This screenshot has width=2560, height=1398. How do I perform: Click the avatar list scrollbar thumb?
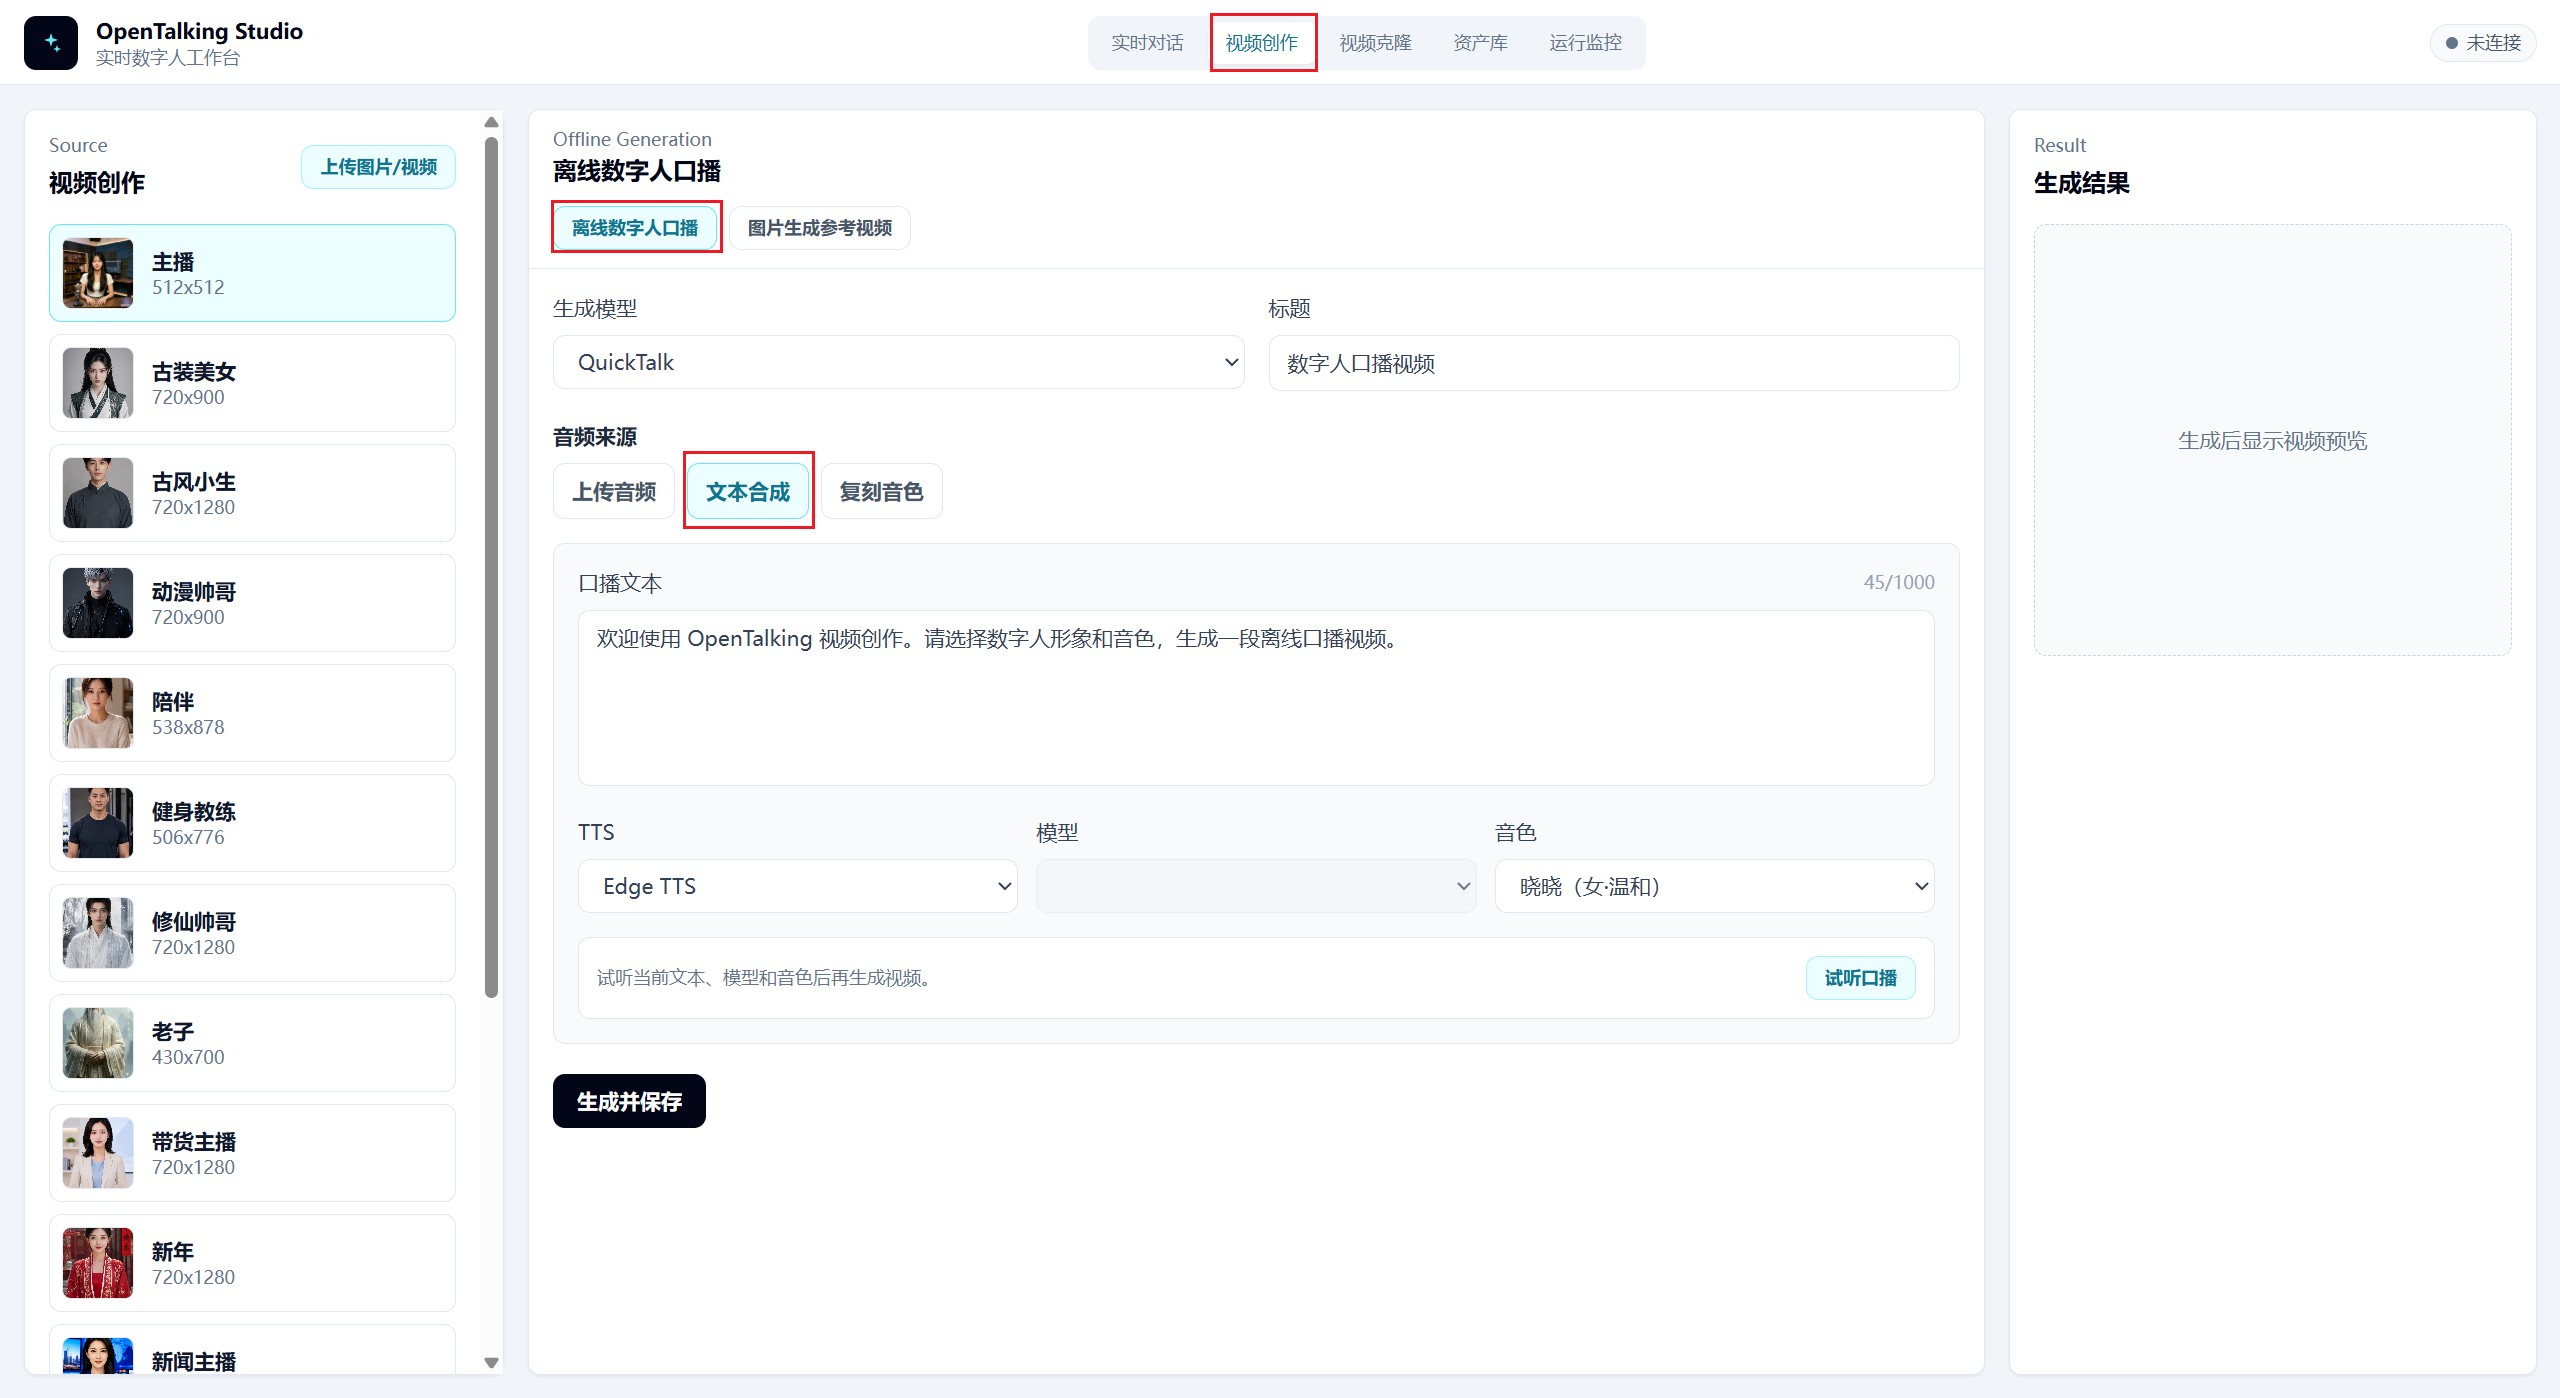[491, 567]
